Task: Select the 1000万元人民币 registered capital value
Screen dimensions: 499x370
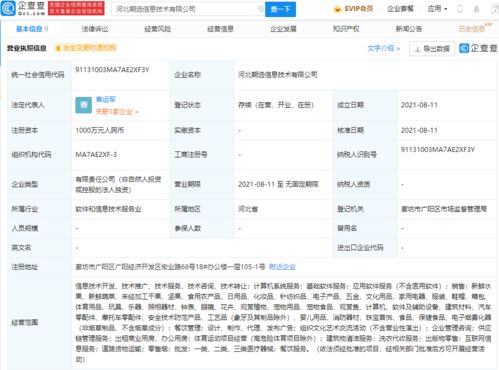Action: [x=99, y=130]
